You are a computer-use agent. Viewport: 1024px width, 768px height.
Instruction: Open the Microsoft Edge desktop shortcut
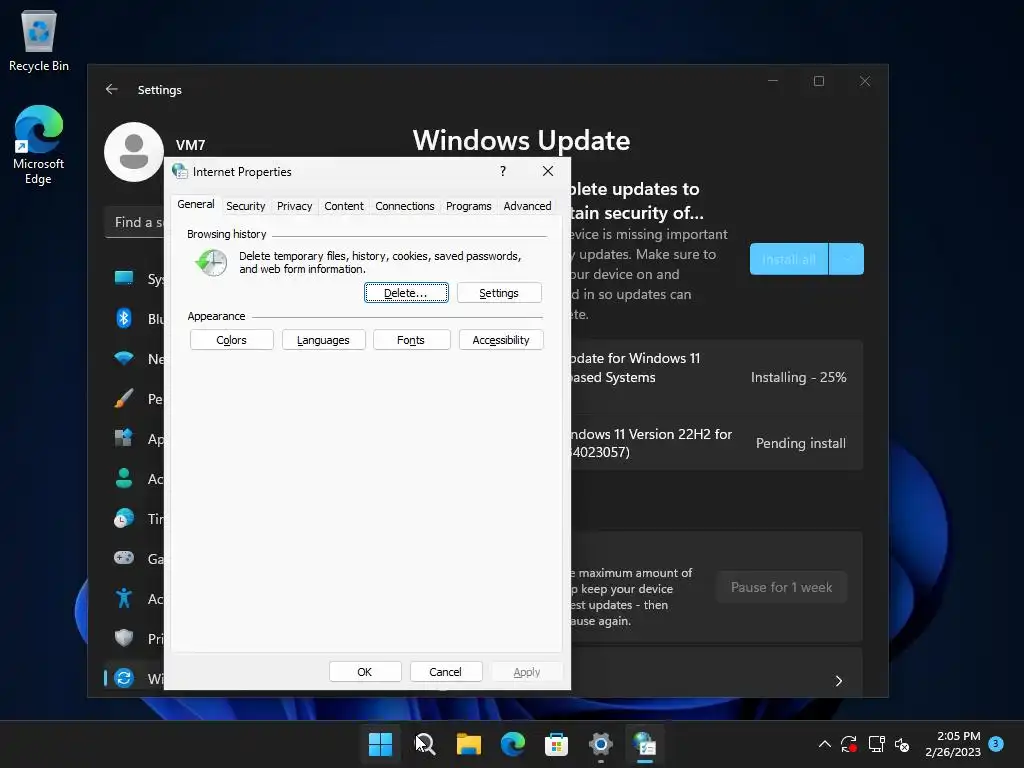[39, 144]
